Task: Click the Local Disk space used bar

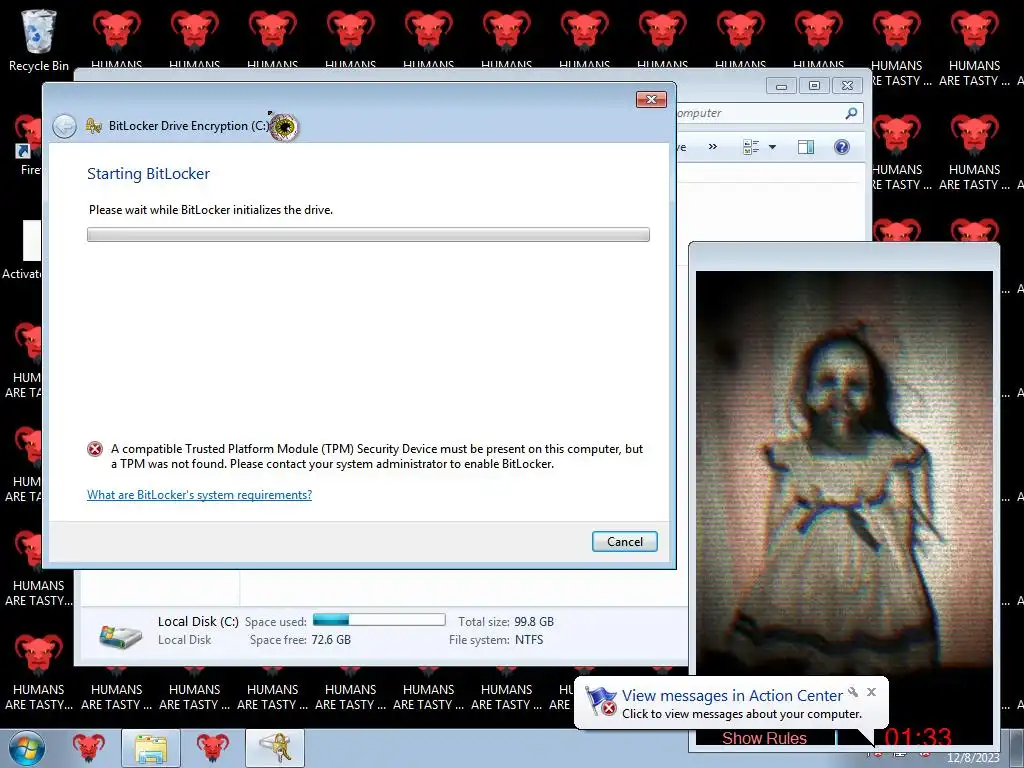Action: click(x=379, y=620)
